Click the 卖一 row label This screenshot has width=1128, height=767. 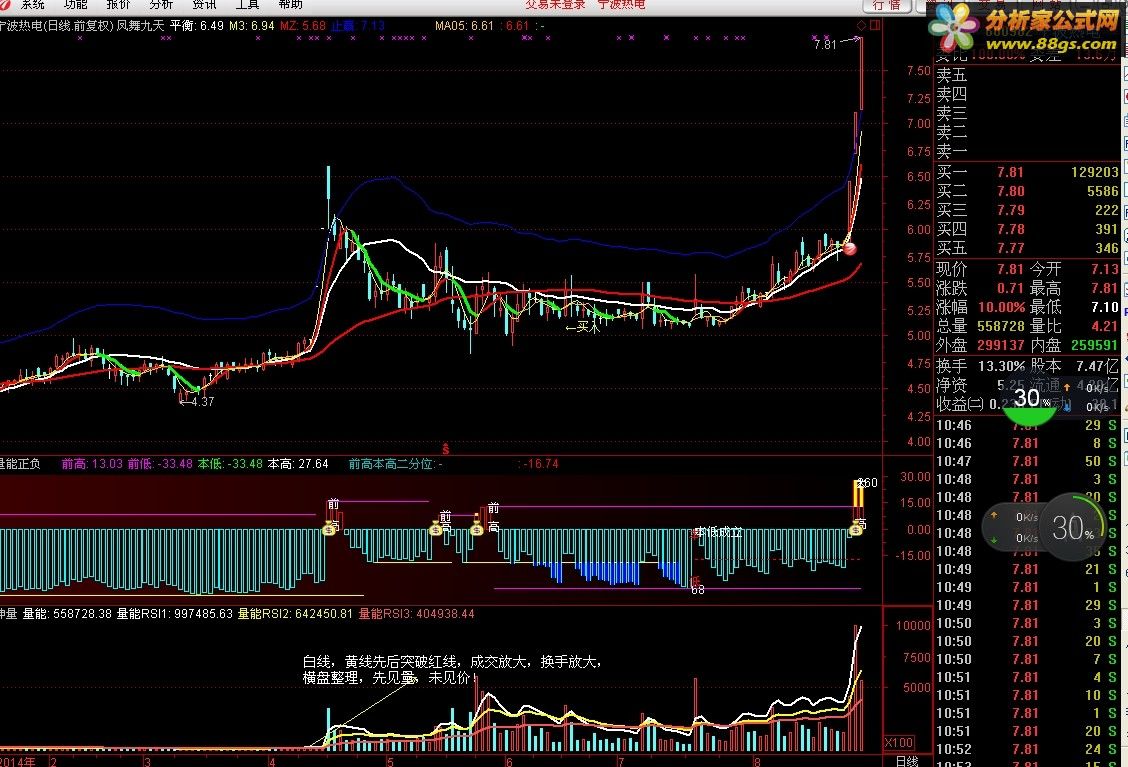pos(952,152)
